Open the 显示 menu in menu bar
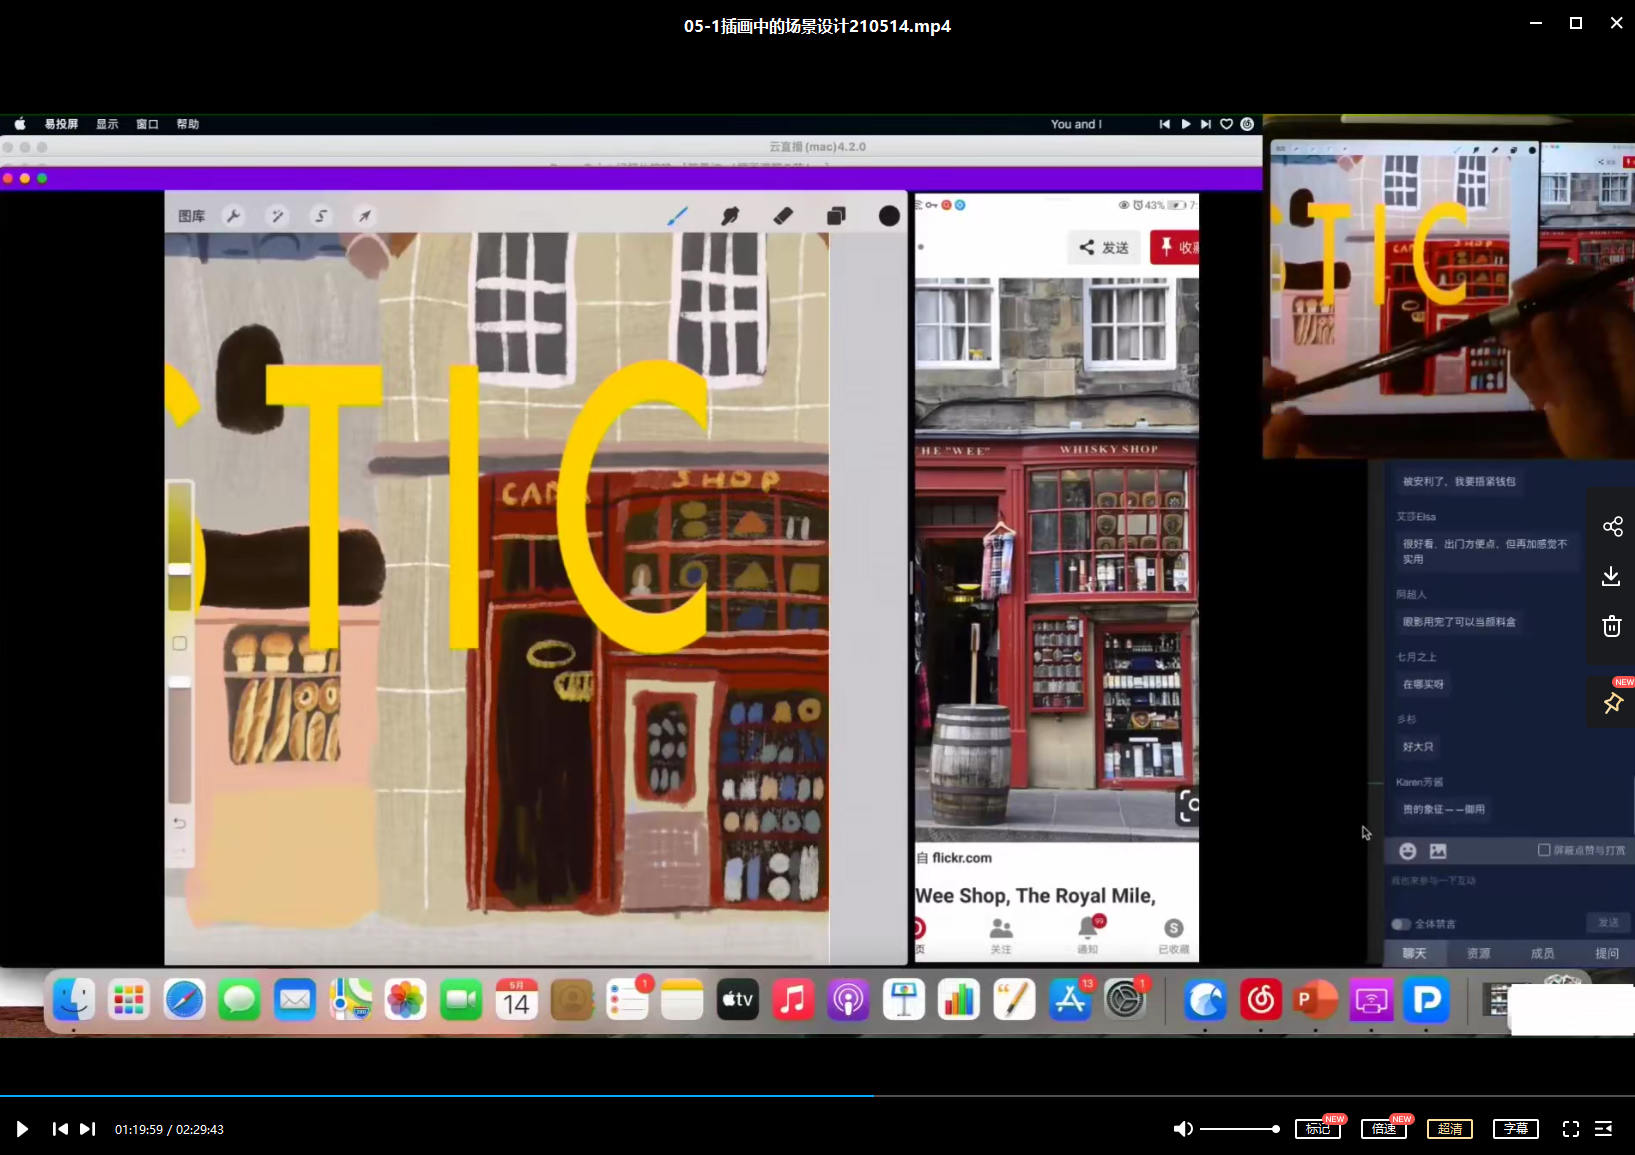Image resolution: width=1635 pixels, height=1155 pixels. [107, 124]
